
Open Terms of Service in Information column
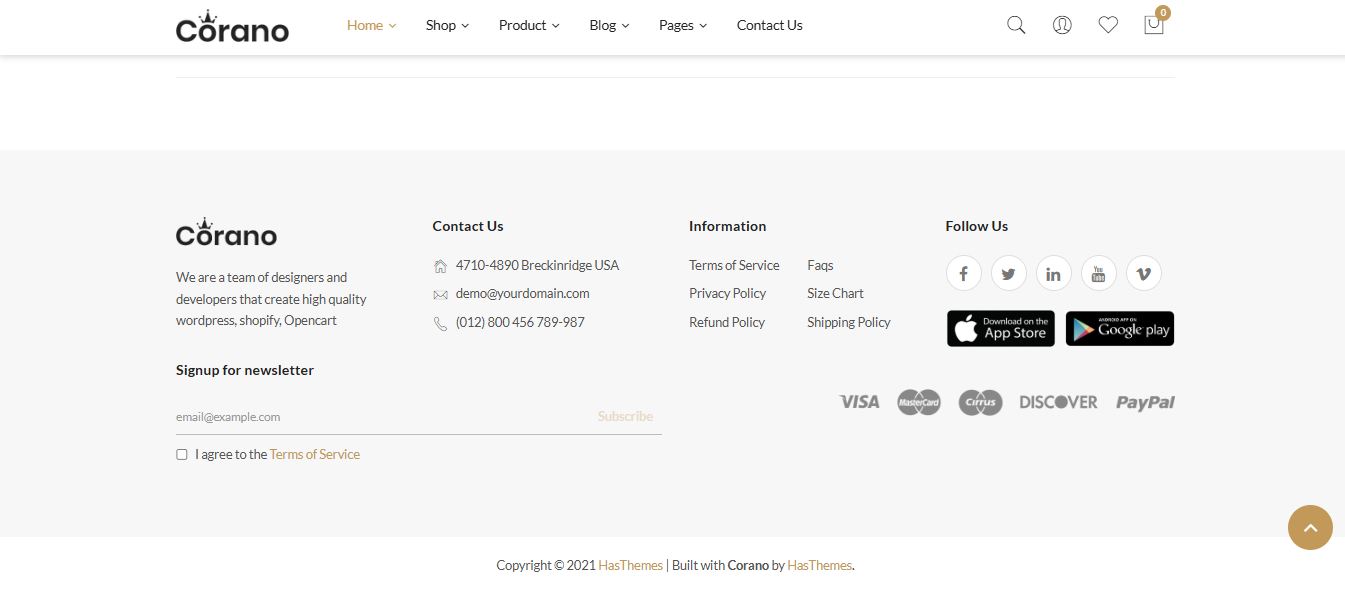pos(734,265)
